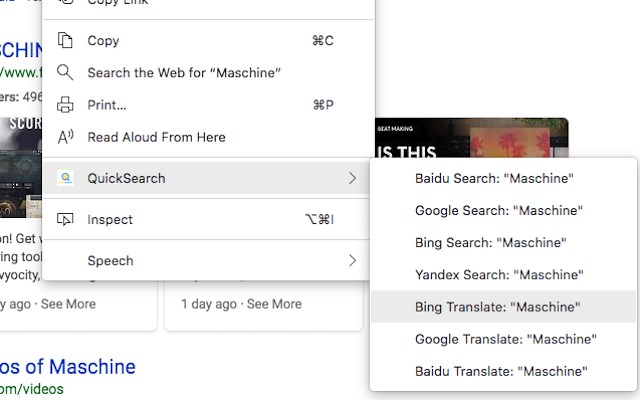Select Bing Translate: "Maschine"

[x=497, y=307]
